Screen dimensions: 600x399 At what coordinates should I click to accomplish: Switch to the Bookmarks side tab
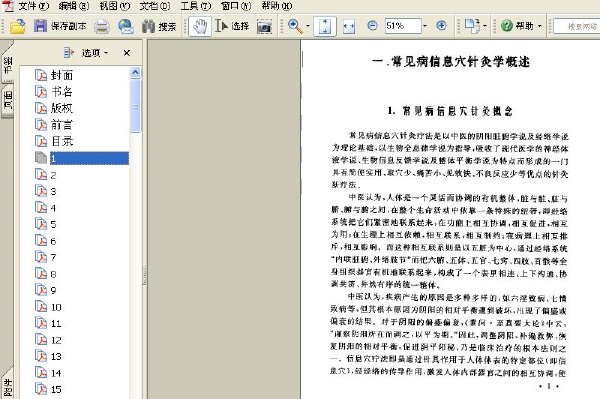(8, 65)
